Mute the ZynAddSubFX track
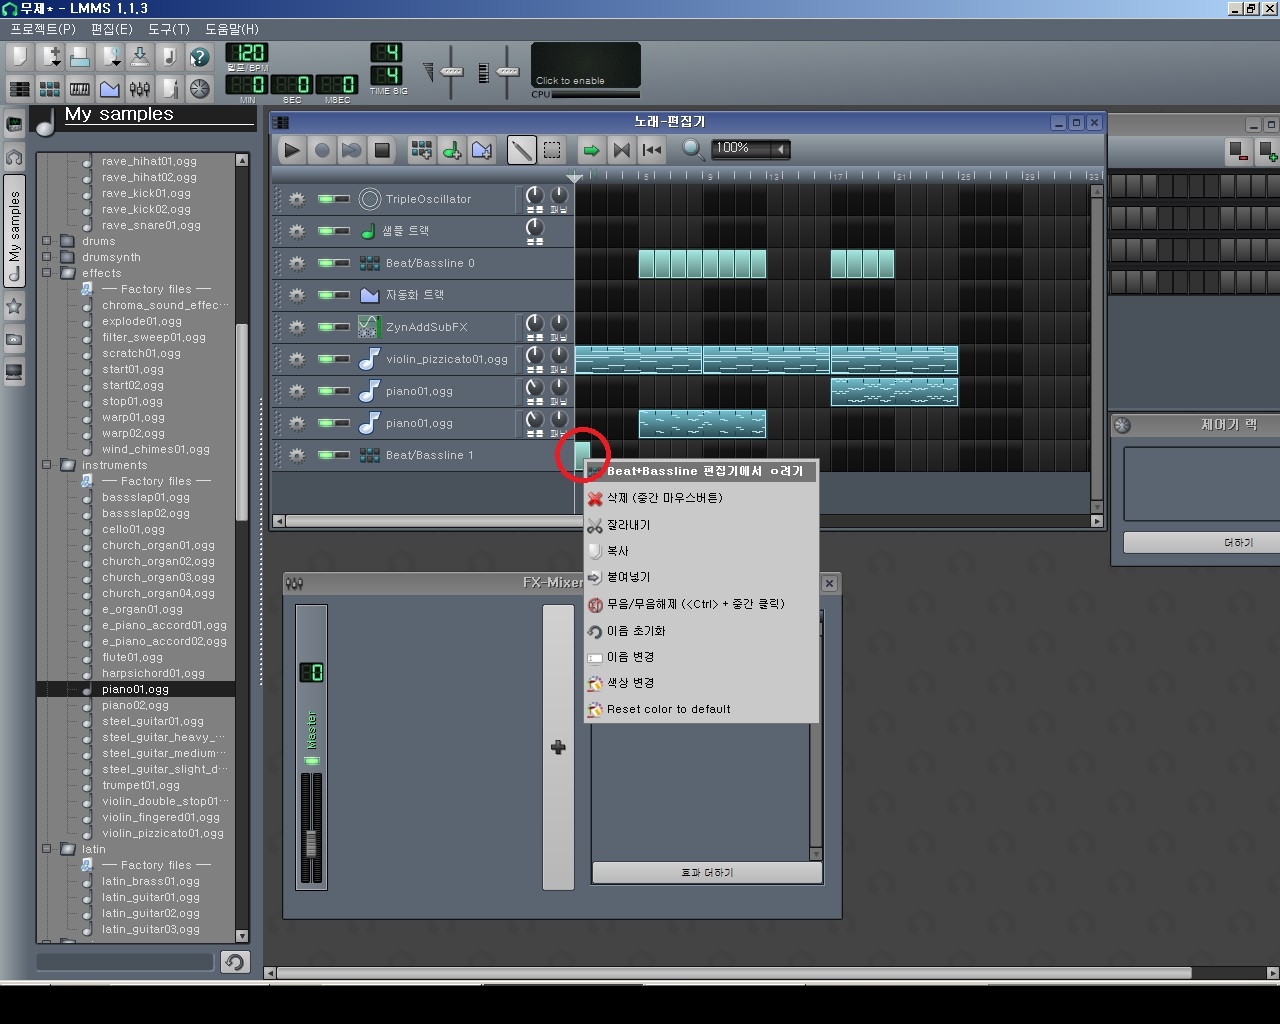This screenshot has width=1280, height=1024. (325, 327)
